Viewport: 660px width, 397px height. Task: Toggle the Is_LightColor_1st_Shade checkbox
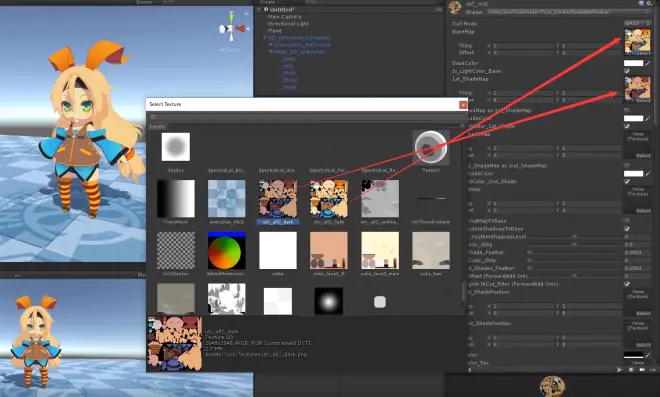pyautogui.click(x=627, y=126)
